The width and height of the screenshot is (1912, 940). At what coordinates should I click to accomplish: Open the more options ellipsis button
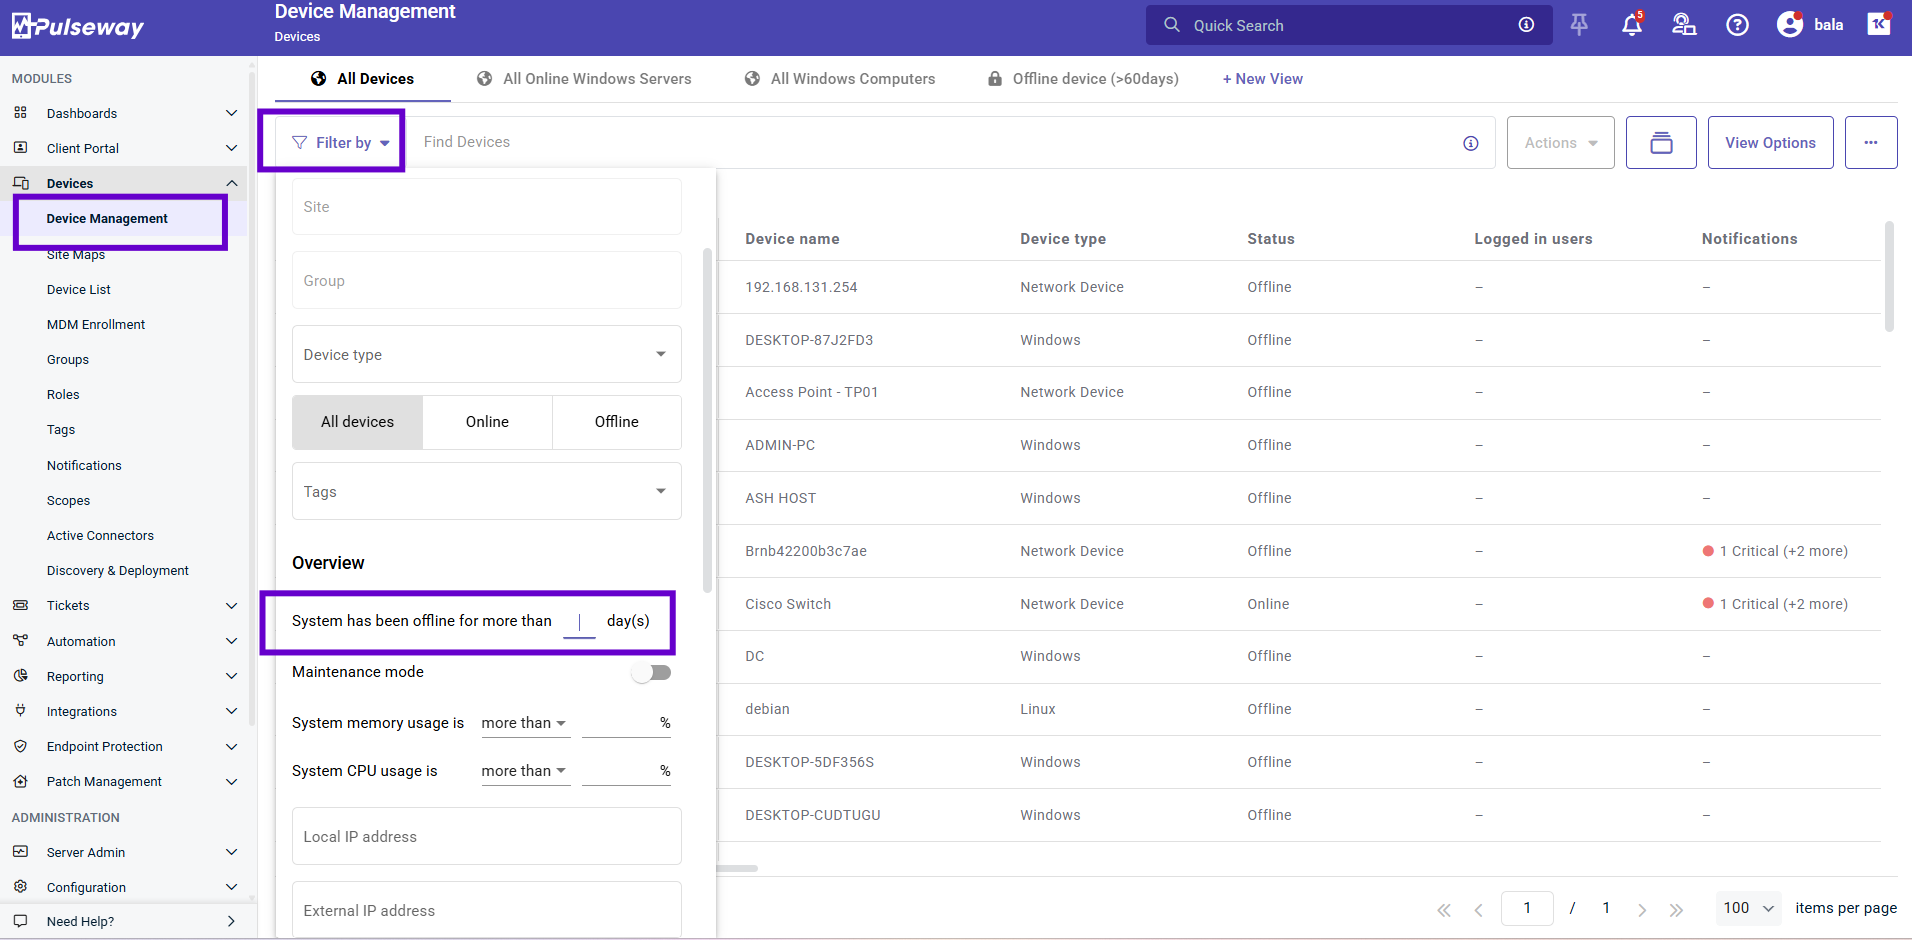[1871, 143]
